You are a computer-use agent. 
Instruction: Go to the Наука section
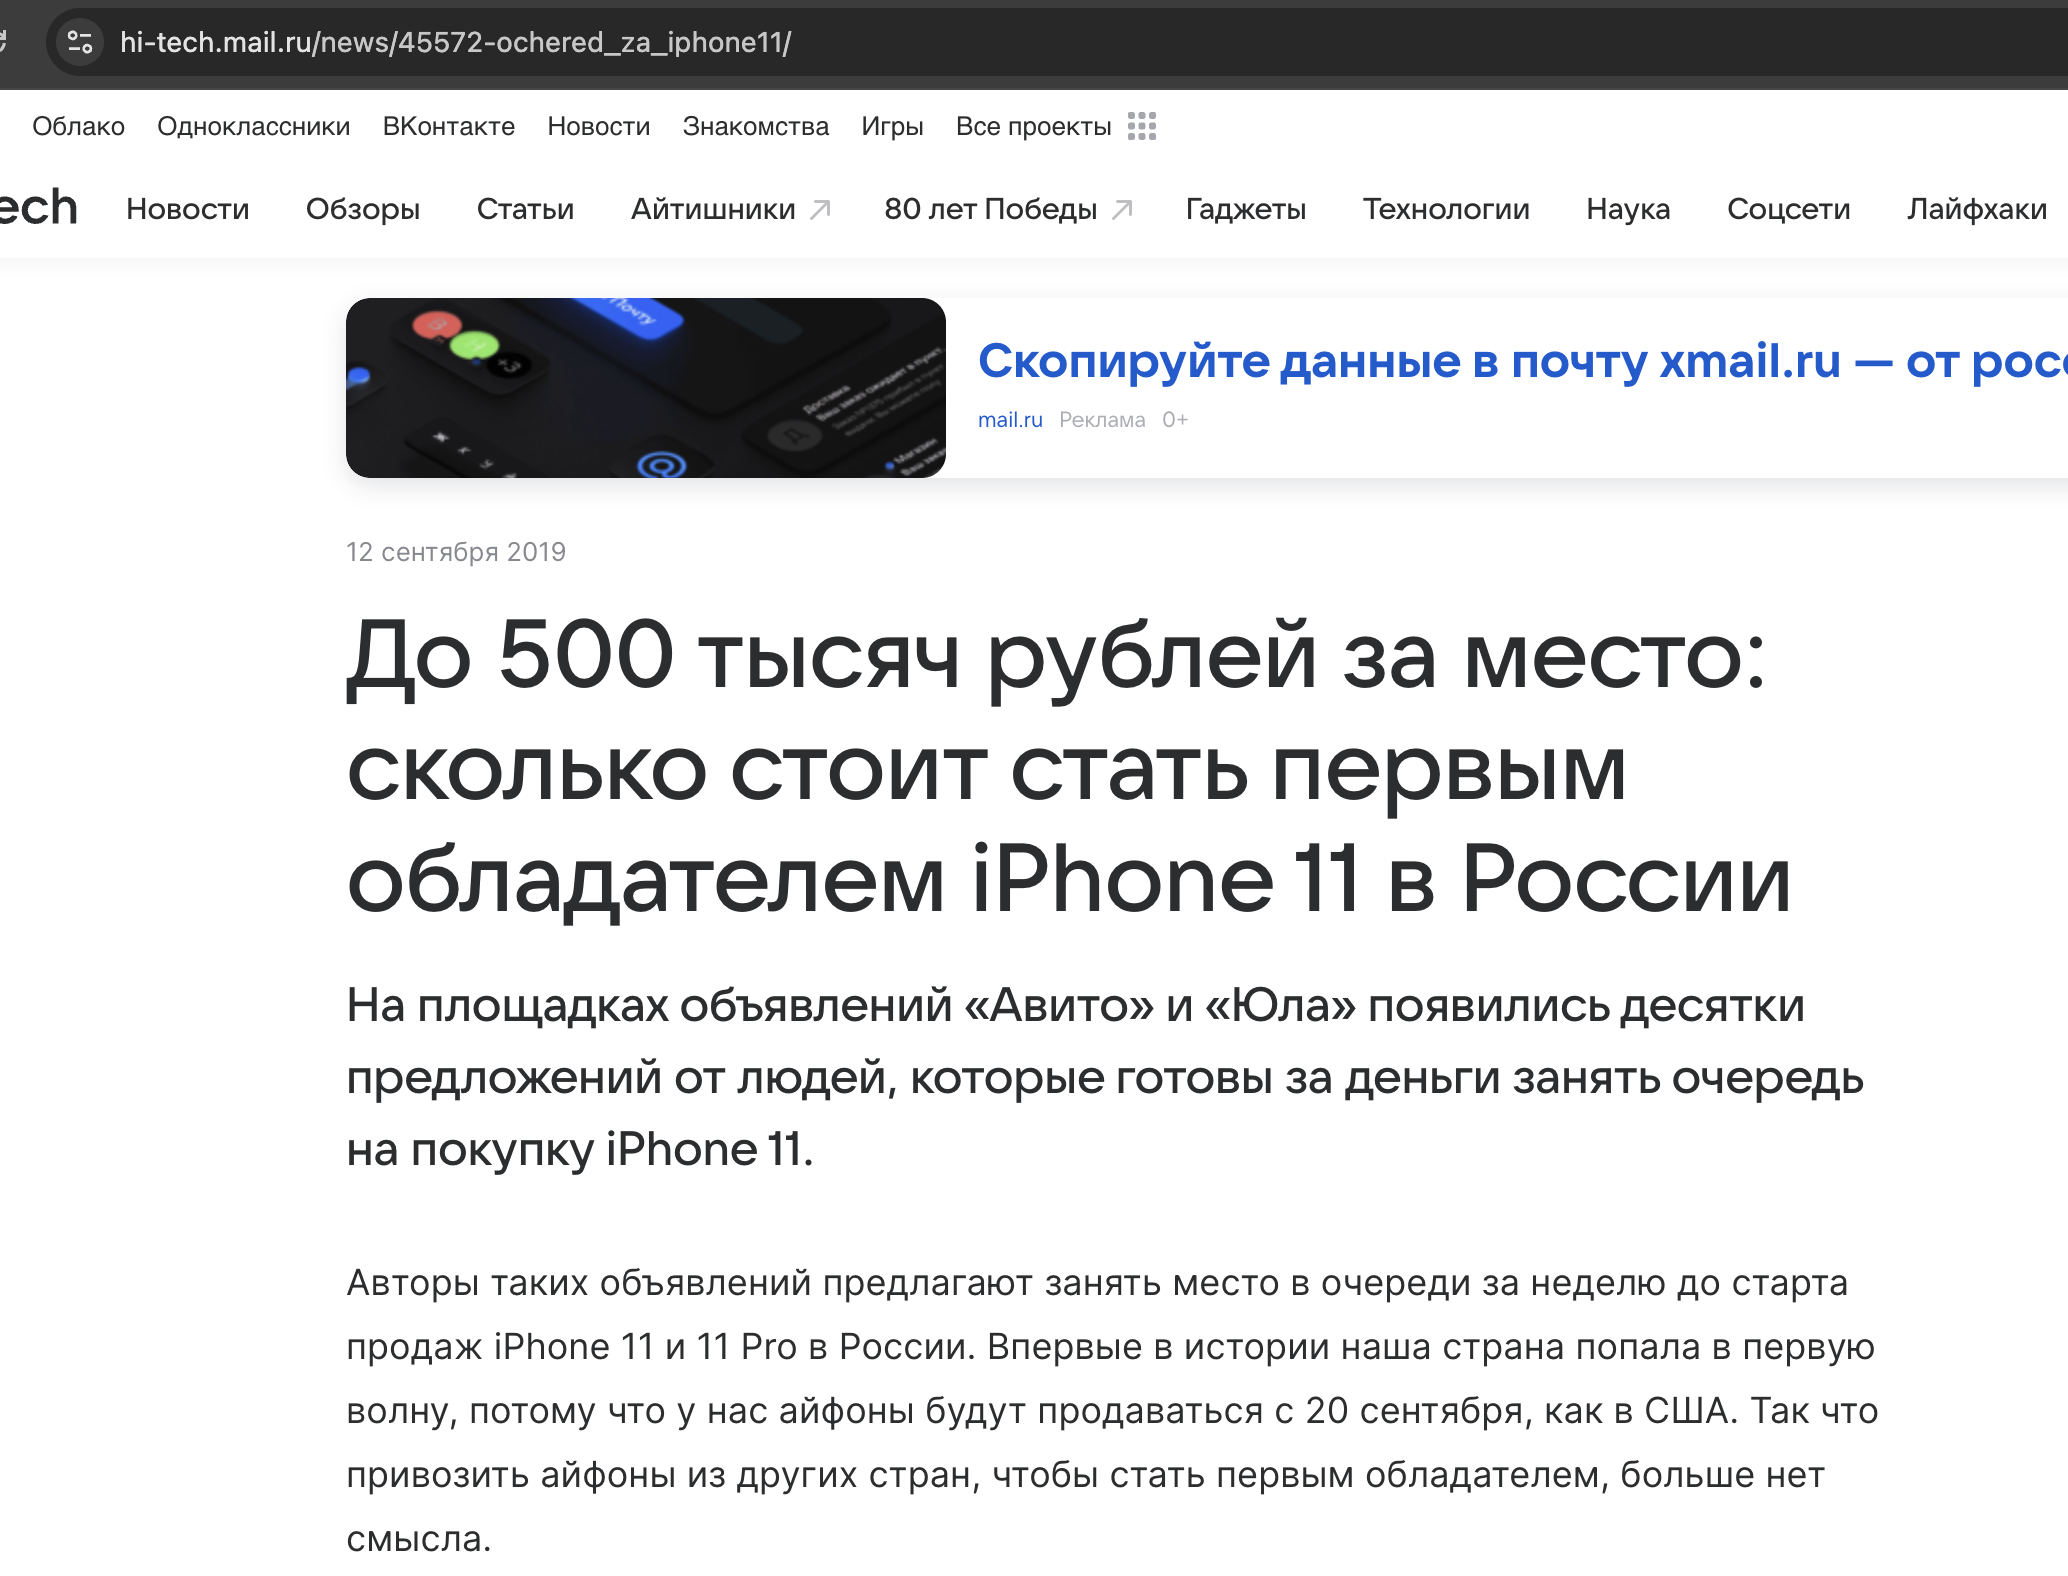[x=1628, y=208]
